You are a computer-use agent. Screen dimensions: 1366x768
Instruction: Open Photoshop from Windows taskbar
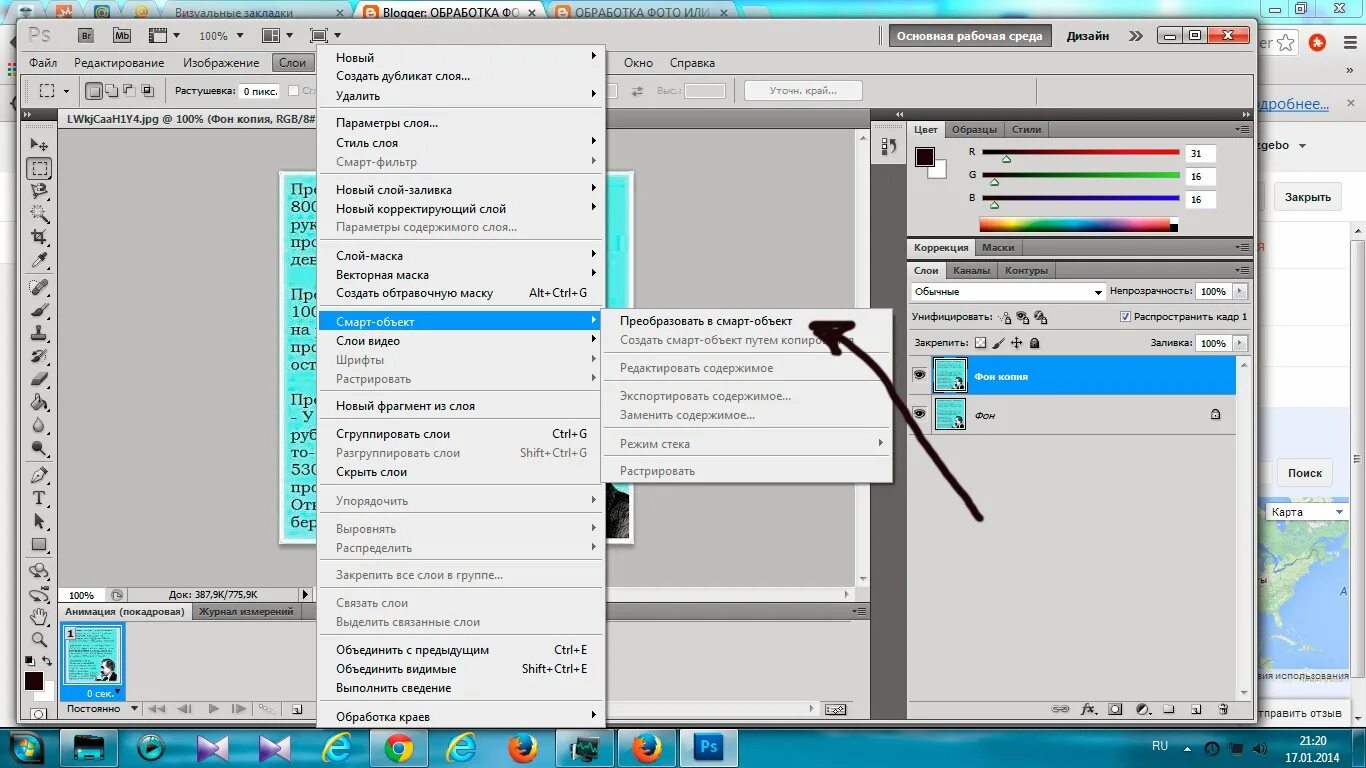coord(708,747)
